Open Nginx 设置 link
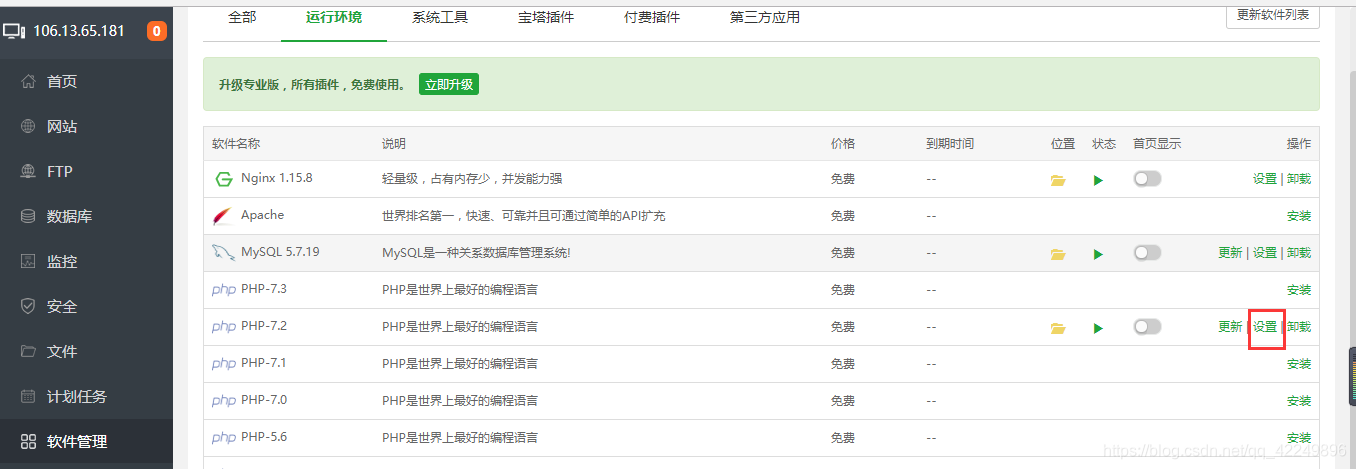The height and width of the screenshot is (469, 1356). 1264,179
